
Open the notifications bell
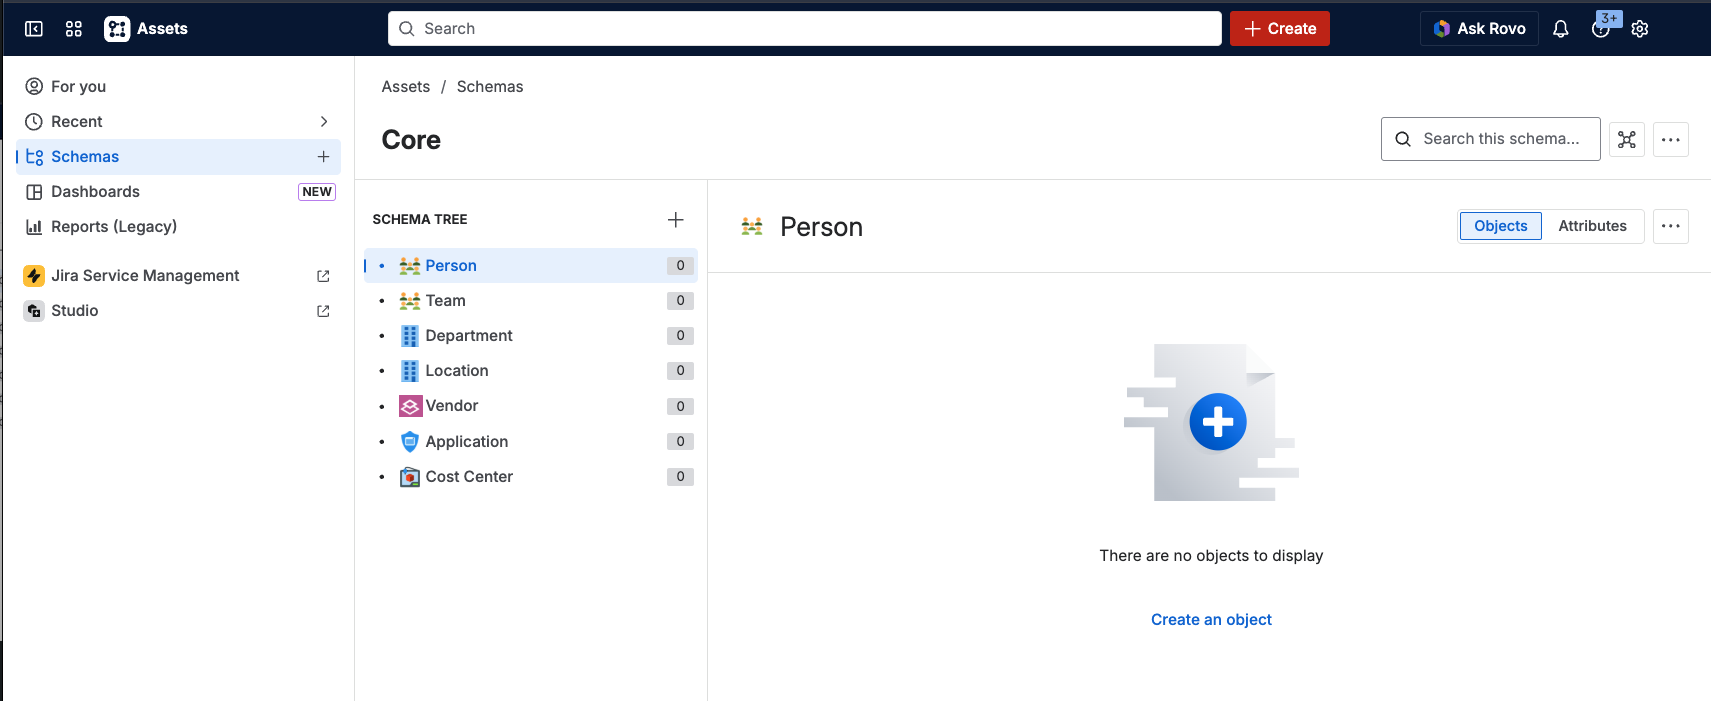1560,29
